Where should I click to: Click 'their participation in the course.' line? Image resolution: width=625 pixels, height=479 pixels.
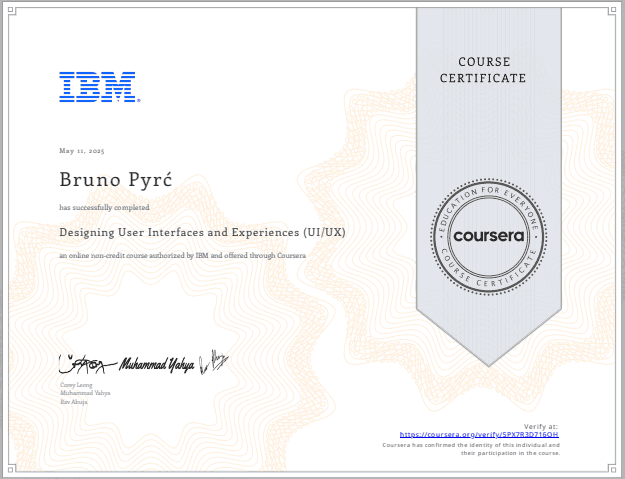(511, 453)
